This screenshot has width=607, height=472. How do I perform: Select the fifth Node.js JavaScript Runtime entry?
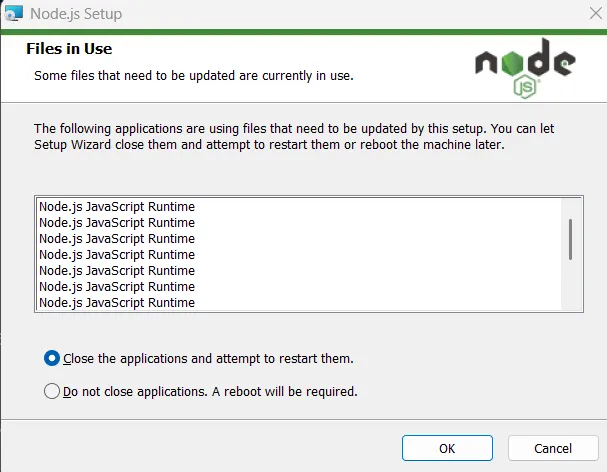tap(117, 270)
